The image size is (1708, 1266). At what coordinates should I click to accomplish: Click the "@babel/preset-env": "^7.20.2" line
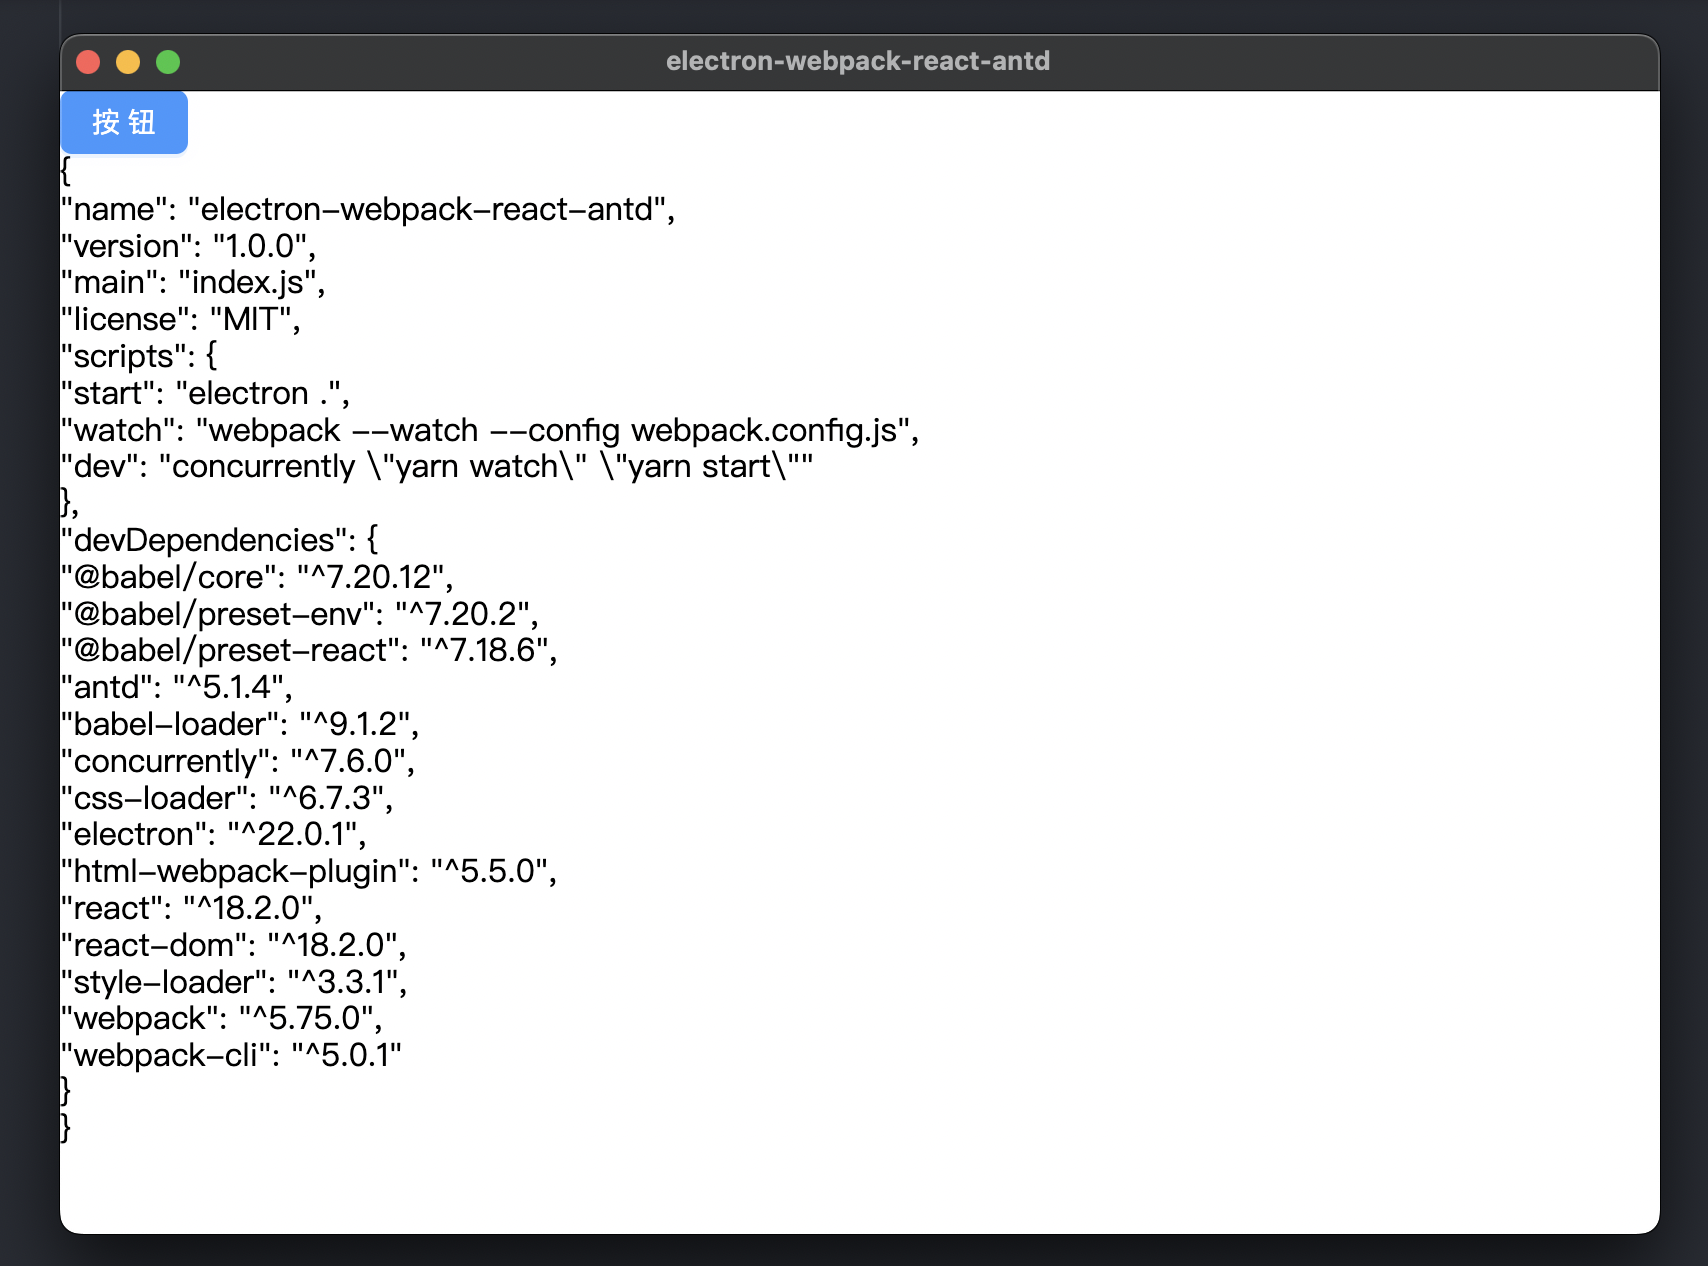tap(300, 614)
